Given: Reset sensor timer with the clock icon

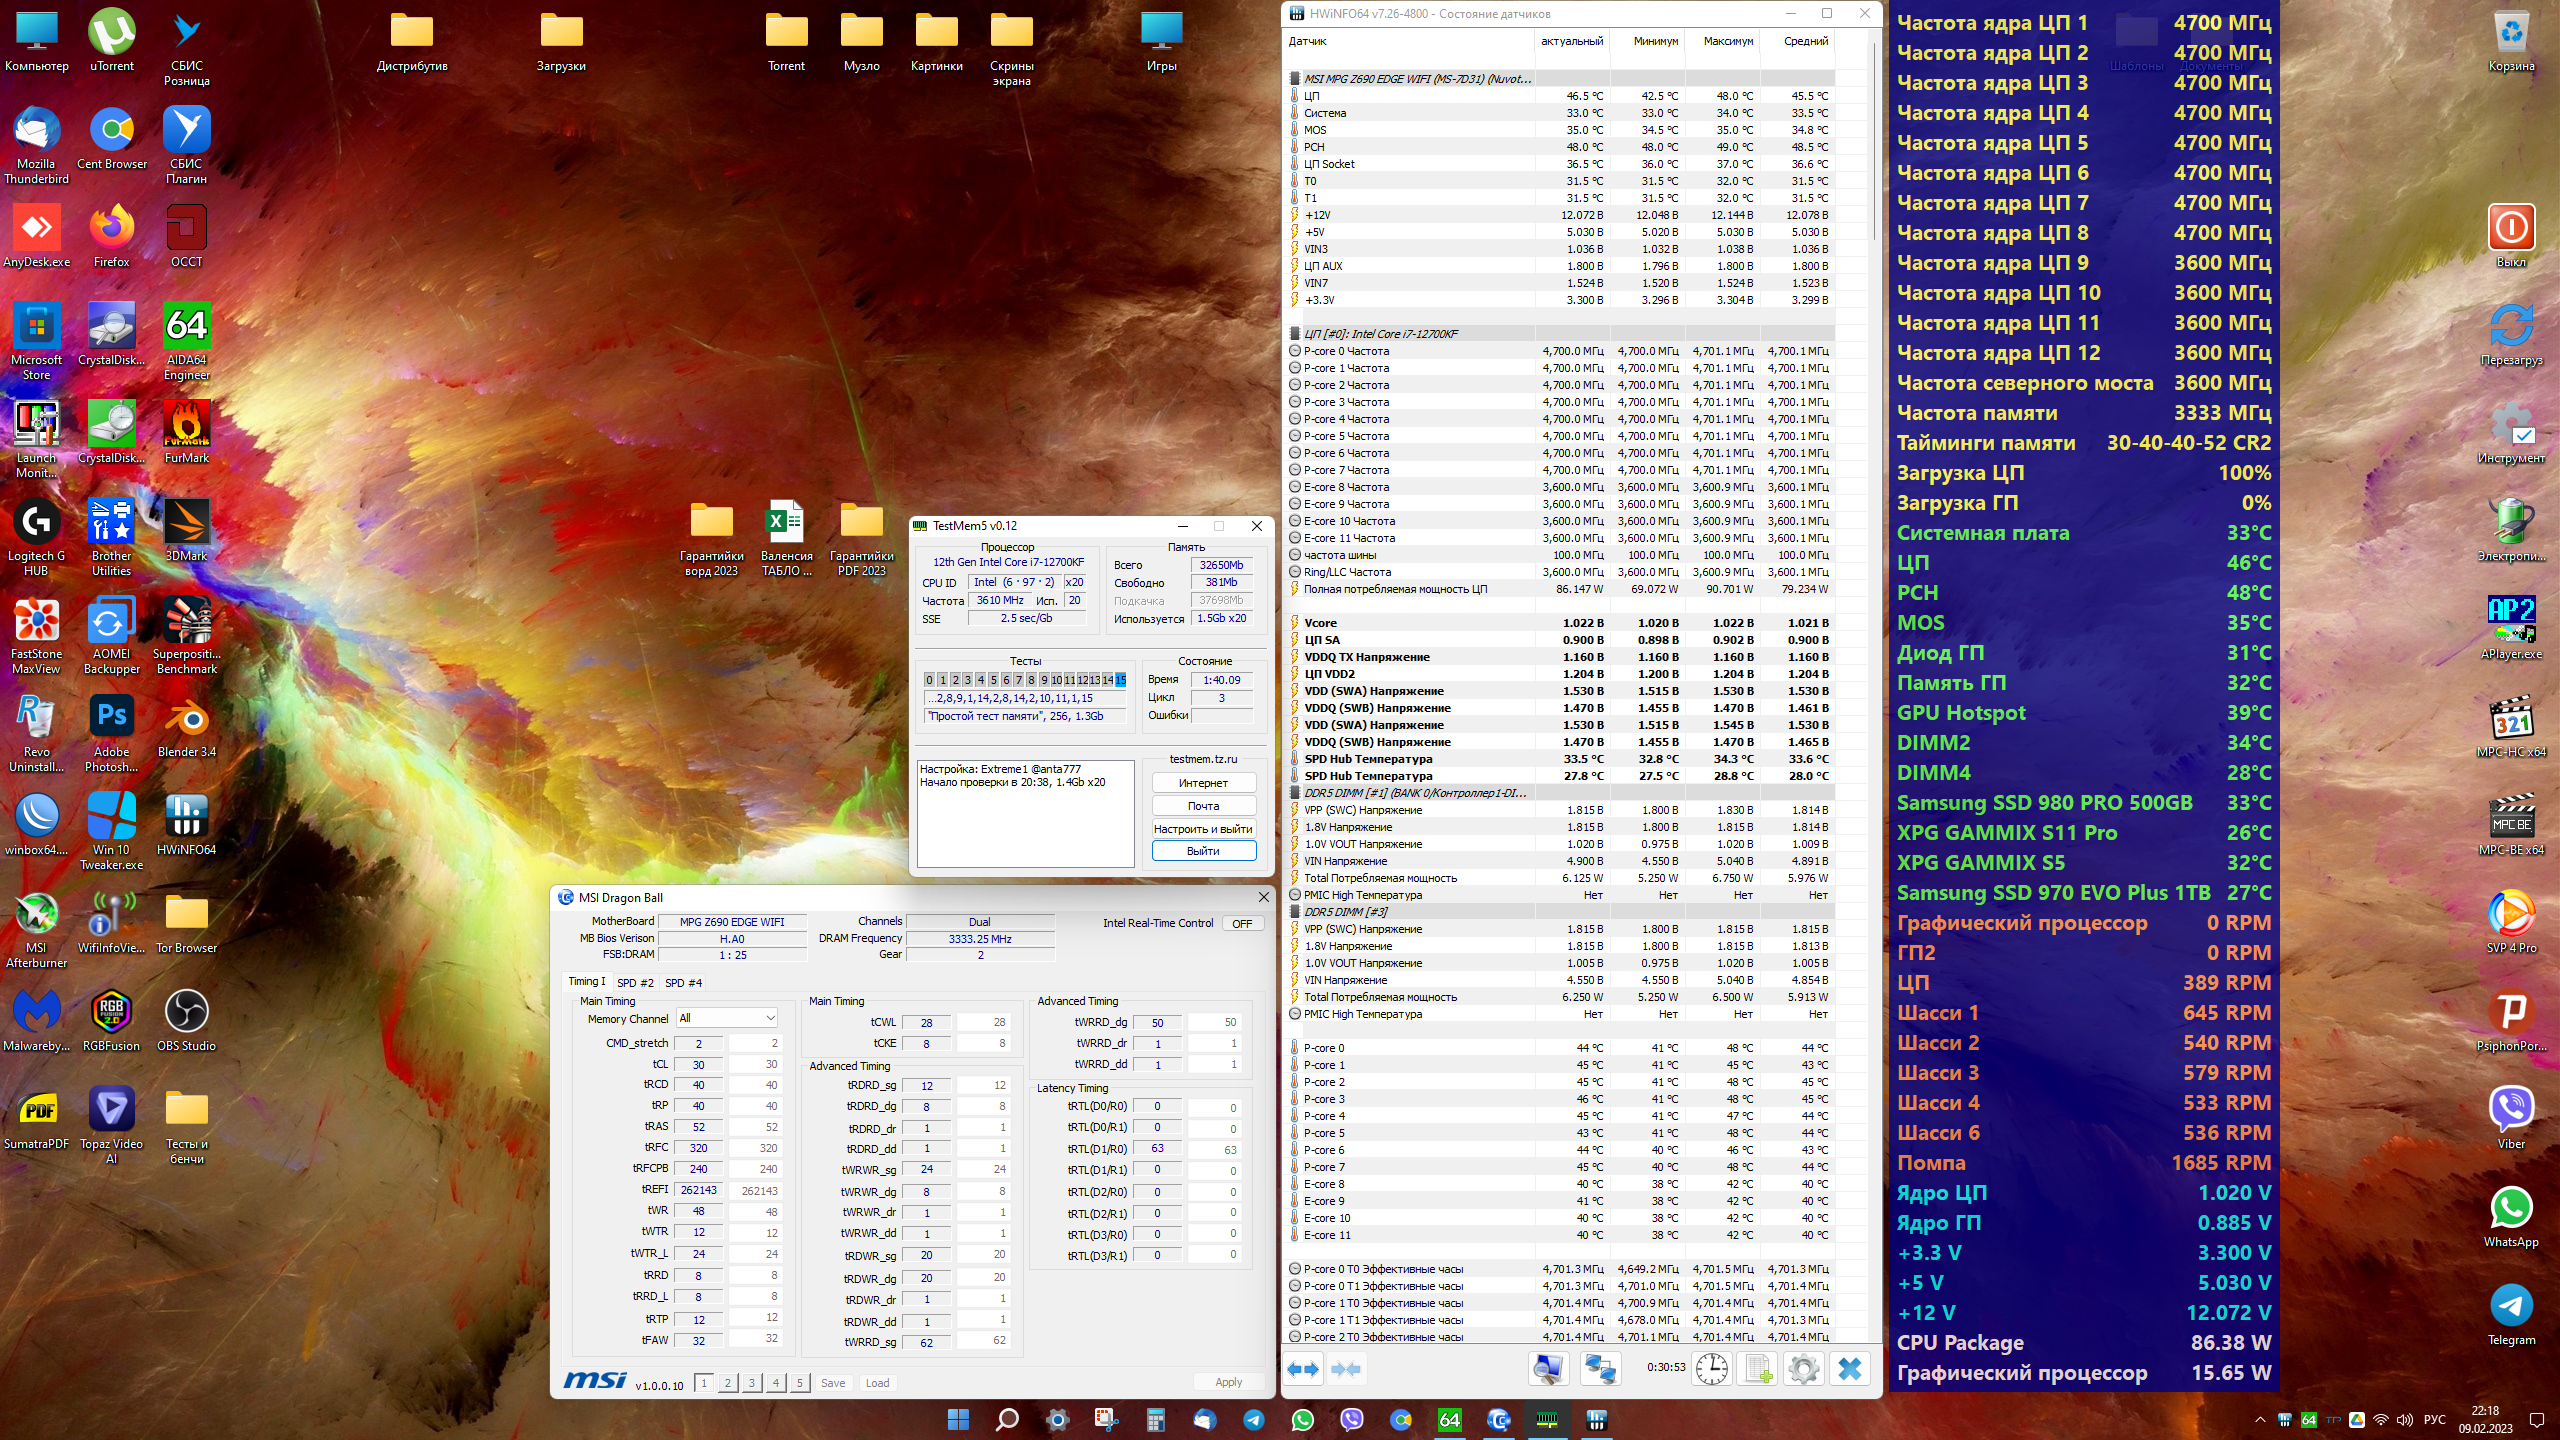Looking at the screenshot, I should coord(1712,1369).
